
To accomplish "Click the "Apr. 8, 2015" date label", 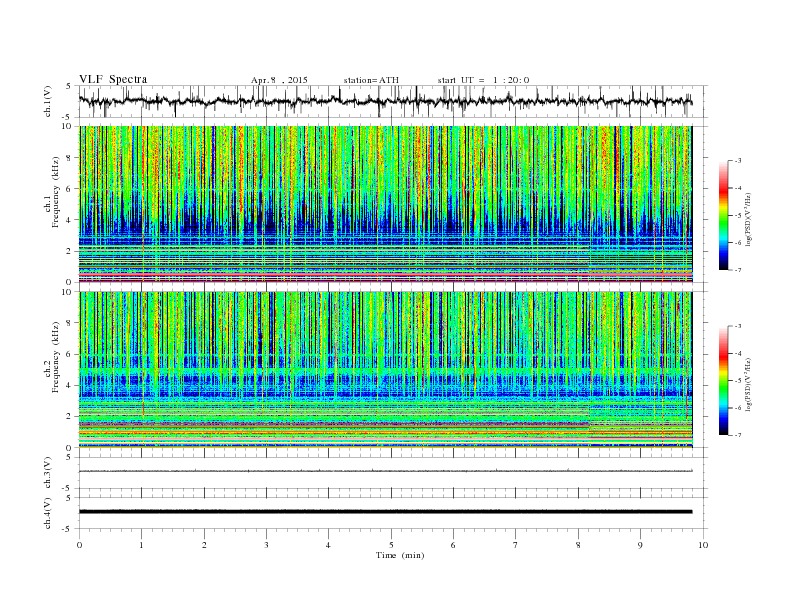I will (279, 80).
